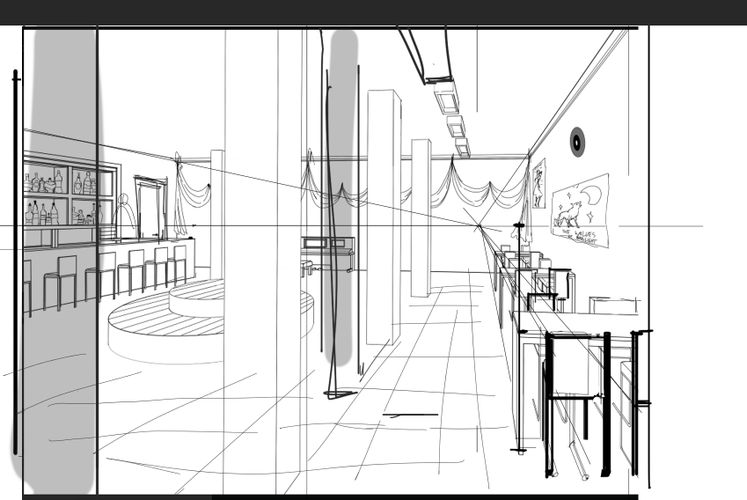Click the vinyl record drawn on the wall
This screenshot has width=747, height=500.
(577, 142)
